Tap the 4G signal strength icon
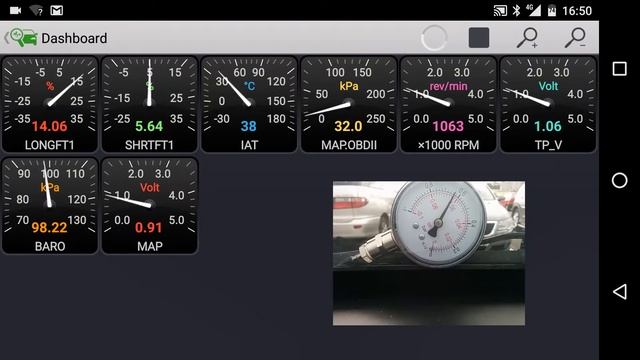640x360 pixels. [x=533, y=10]
